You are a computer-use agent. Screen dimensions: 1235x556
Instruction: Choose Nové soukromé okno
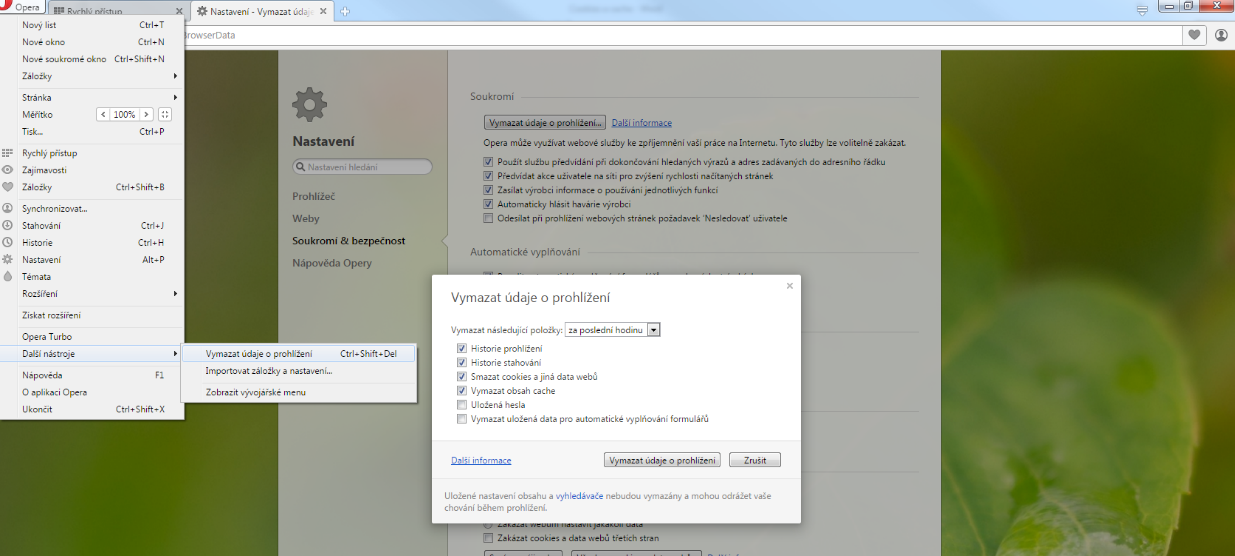pos(92,59)
